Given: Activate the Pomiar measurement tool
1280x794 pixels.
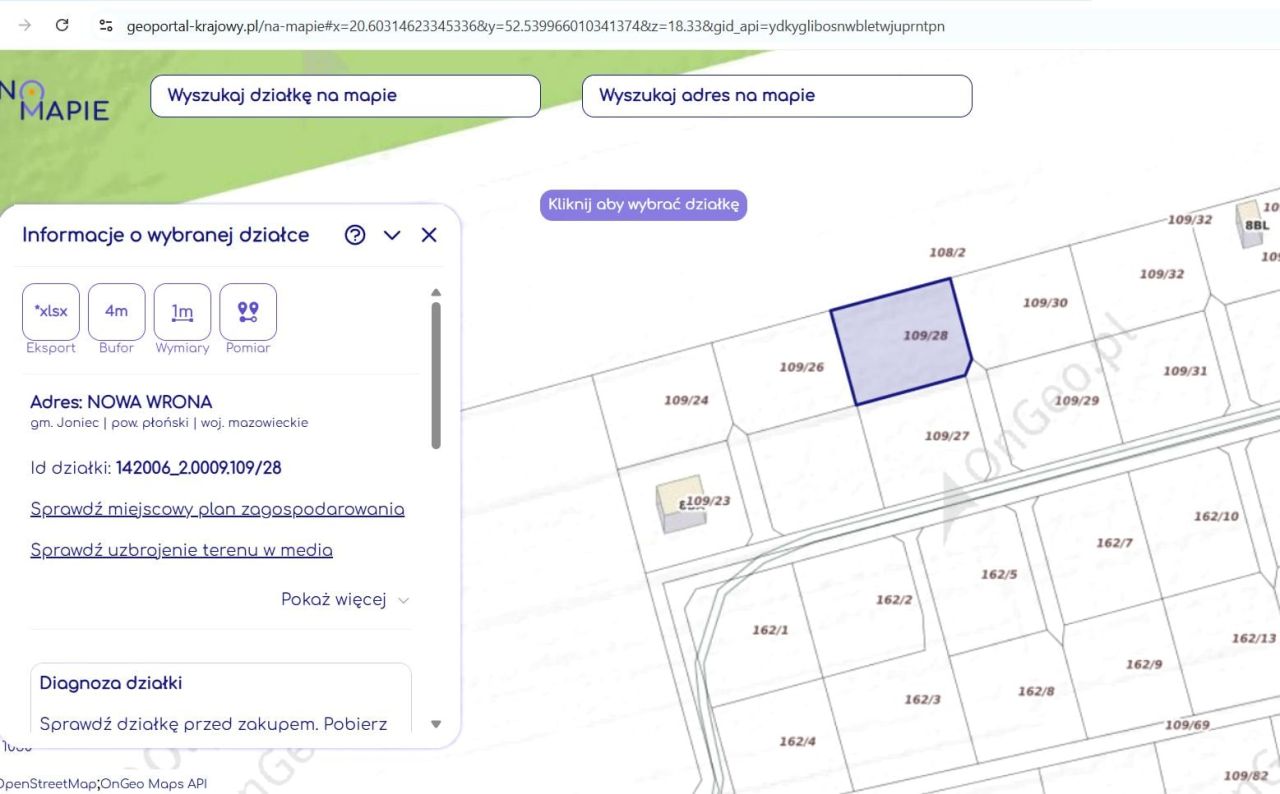Looking at the screenshot, I should pyautogui.click(x=248, y=311).
